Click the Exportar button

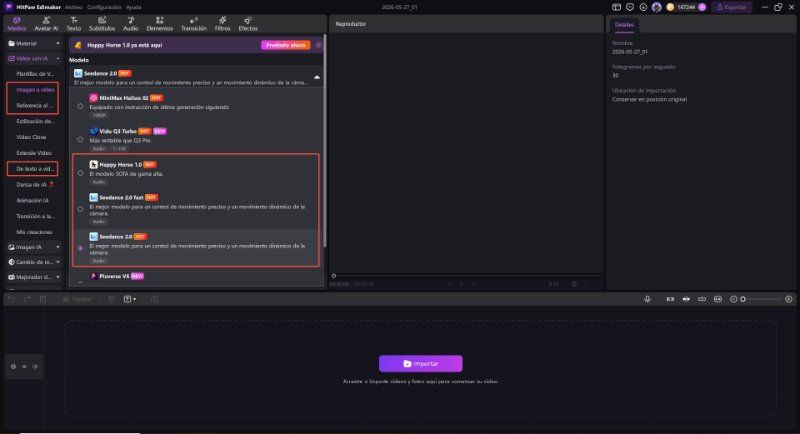pyautogui.click(x=732, y=7)
